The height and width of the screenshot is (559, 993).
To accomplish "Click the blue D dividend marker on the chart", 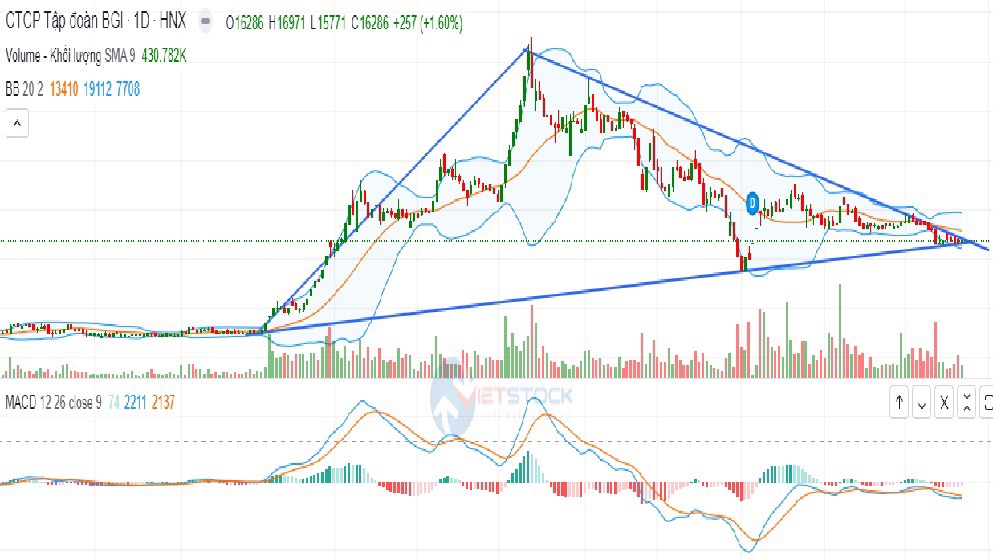I will tap(752, 204).
